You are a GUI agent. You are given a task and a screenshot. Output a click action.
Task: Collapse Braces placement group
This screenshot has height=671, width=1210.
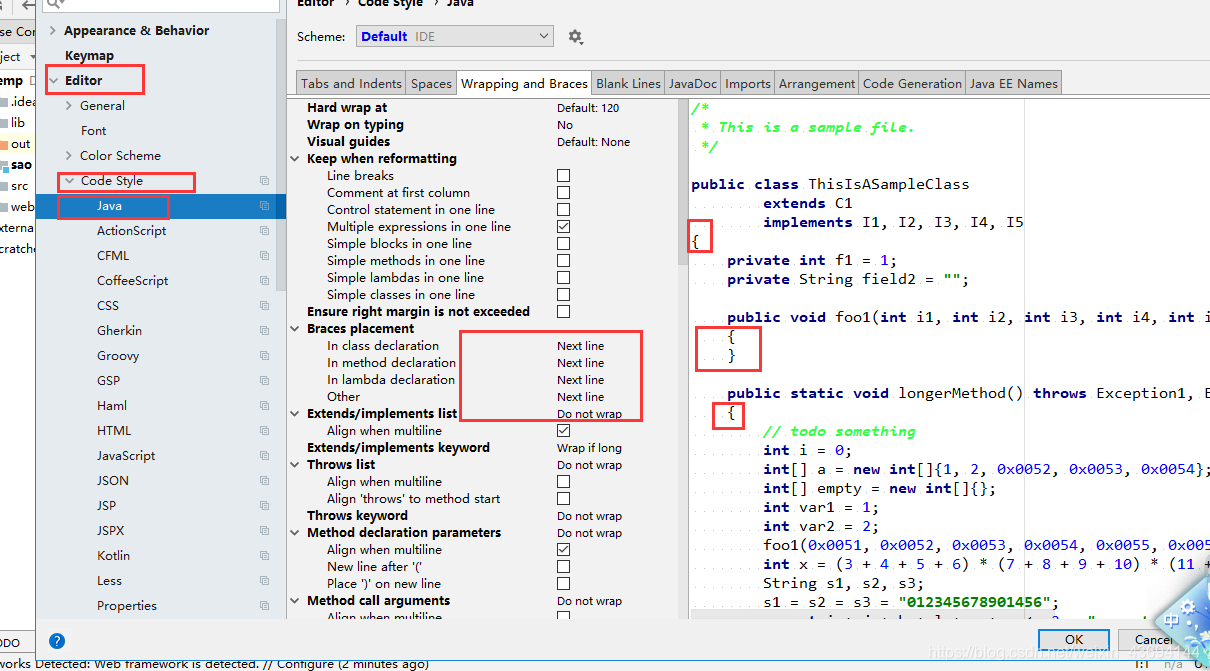pyautogui.click(x=296, y=329)
